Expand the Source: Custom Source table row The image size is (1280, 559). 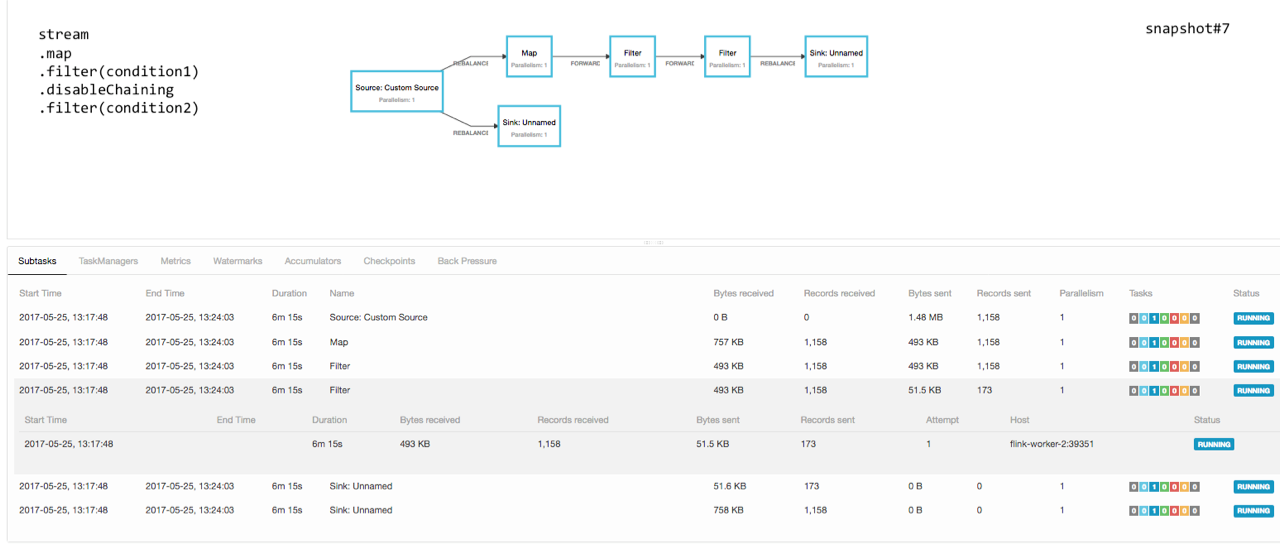click(x=378, y=318)
